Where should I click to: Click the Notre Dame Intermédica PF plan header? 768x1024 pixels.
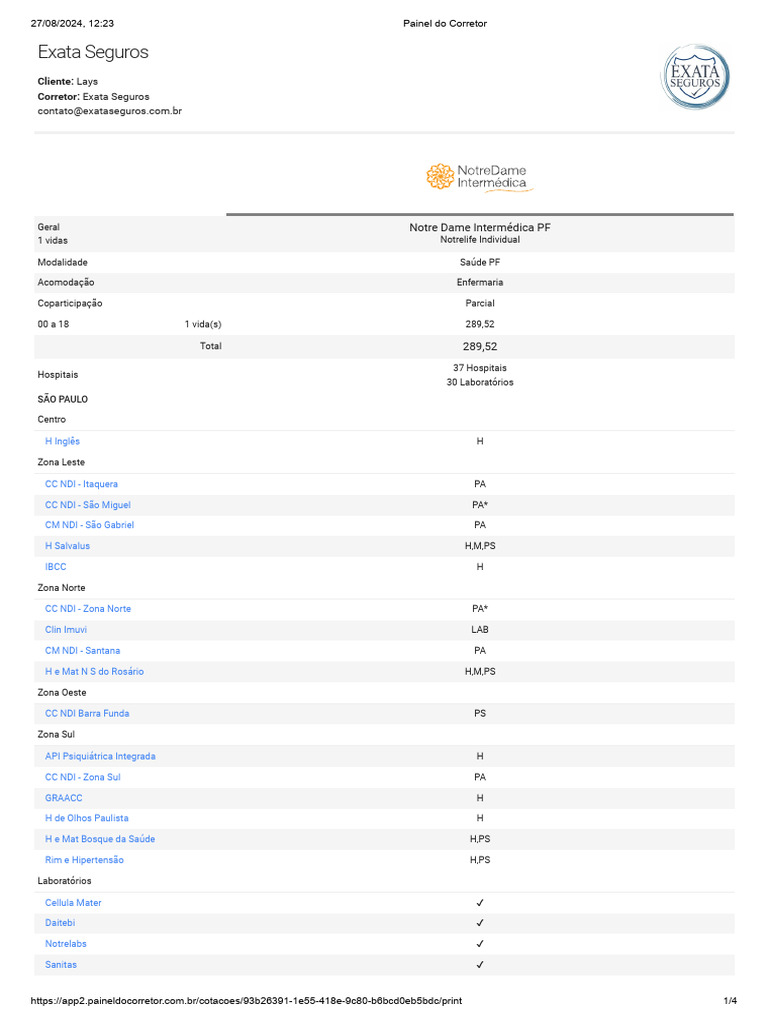pyautogui.click(x=480, y=228)
